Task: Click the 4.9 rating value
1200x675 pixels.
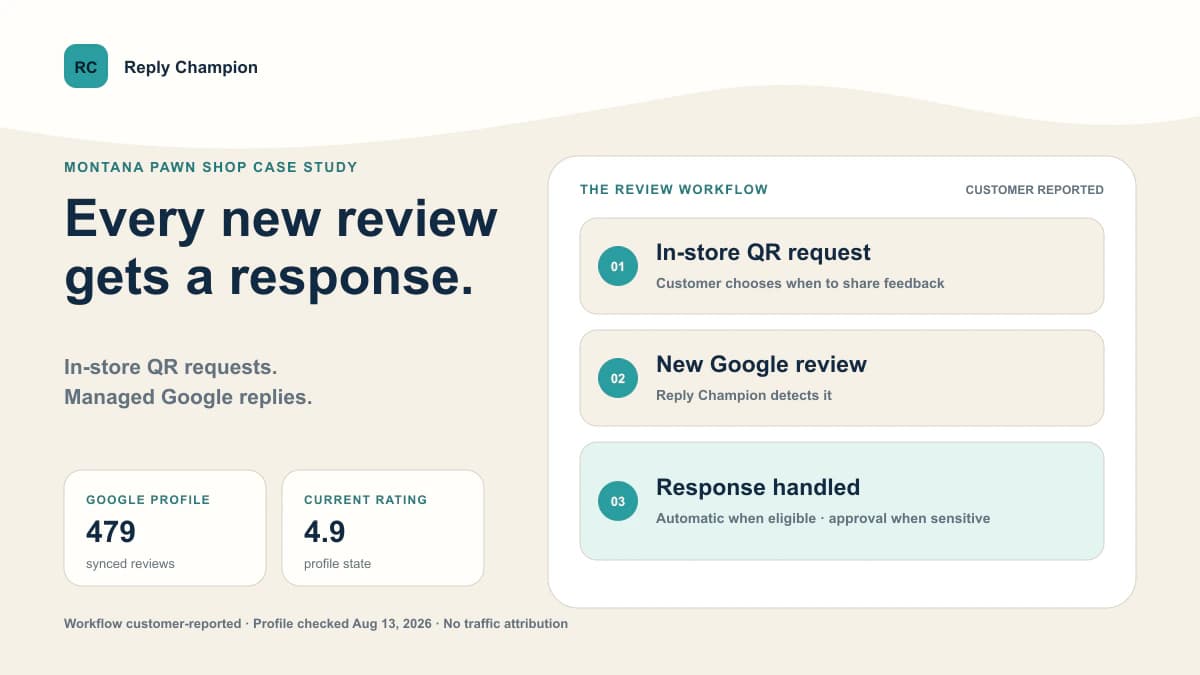Action: tap(325, 531)
